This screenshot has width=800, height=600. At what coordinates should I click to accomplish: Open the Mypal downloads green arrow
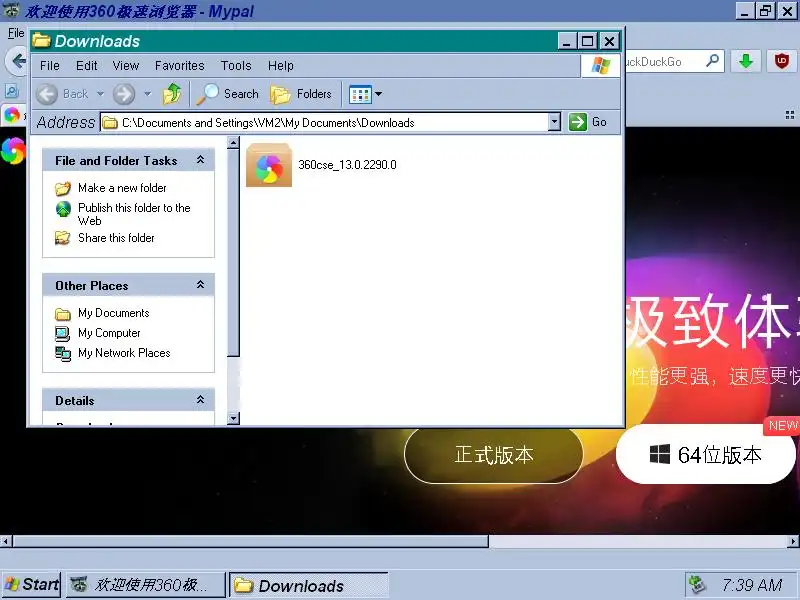pos(746,61)
